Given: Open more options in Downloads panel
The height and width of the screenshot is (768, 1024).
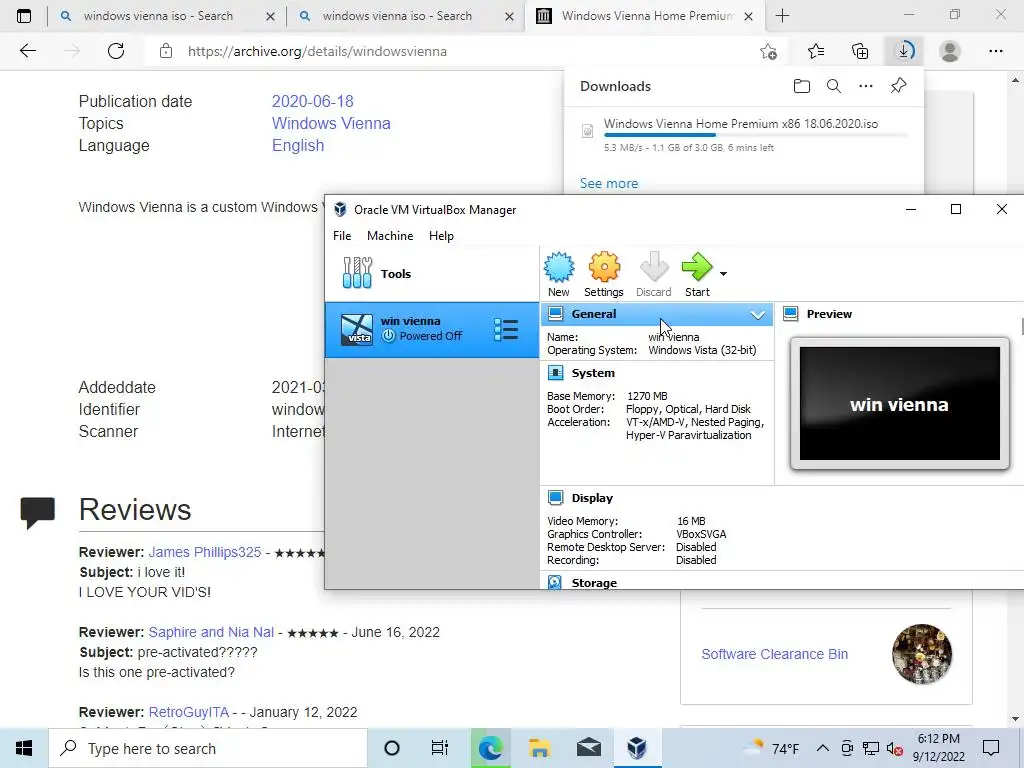Looking at the screenshot, I should coord(866,86).
